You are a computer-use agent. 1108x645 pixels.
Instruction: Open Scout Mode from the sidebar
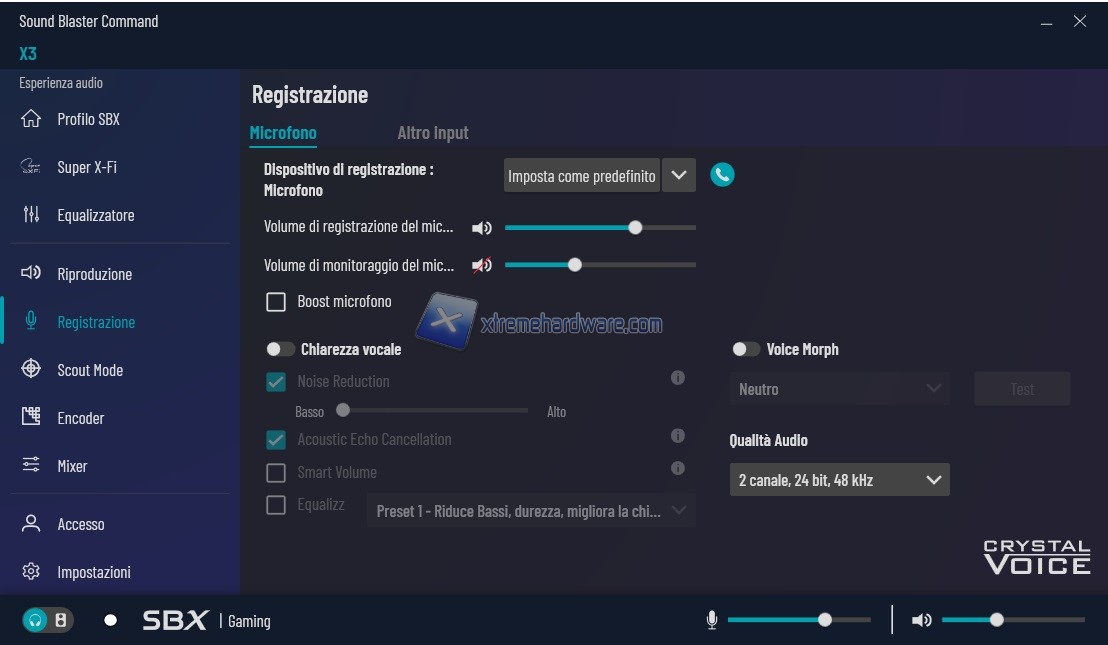click(90, 370)
